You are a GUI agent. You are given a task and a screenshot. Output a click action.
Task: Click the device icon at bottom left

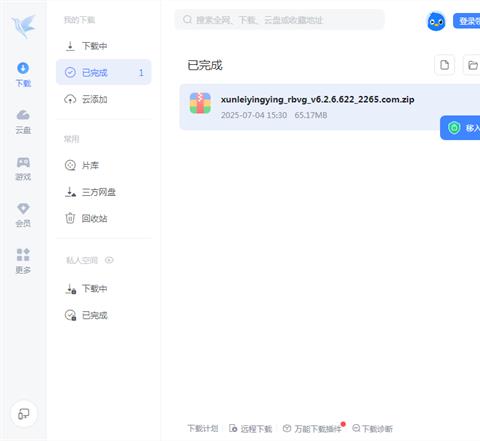[x=23, y=414]
